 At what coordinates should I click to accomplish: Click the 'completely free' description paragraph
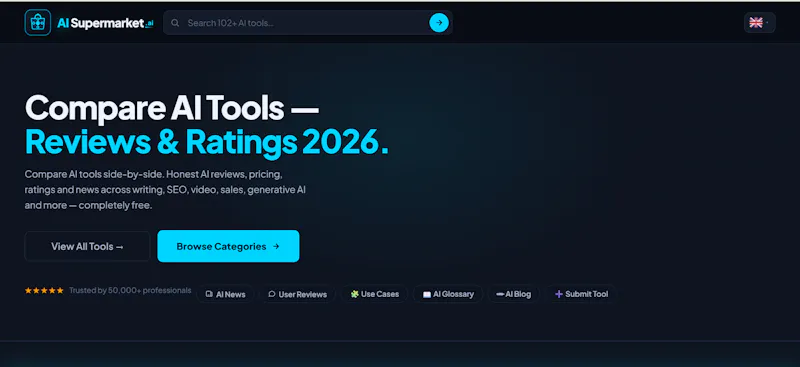[x=165, y=190]
